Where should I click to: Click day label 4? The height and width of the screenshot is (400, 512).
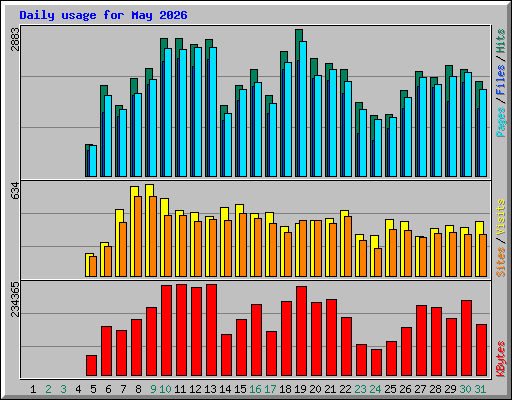[x=78, y=389]
